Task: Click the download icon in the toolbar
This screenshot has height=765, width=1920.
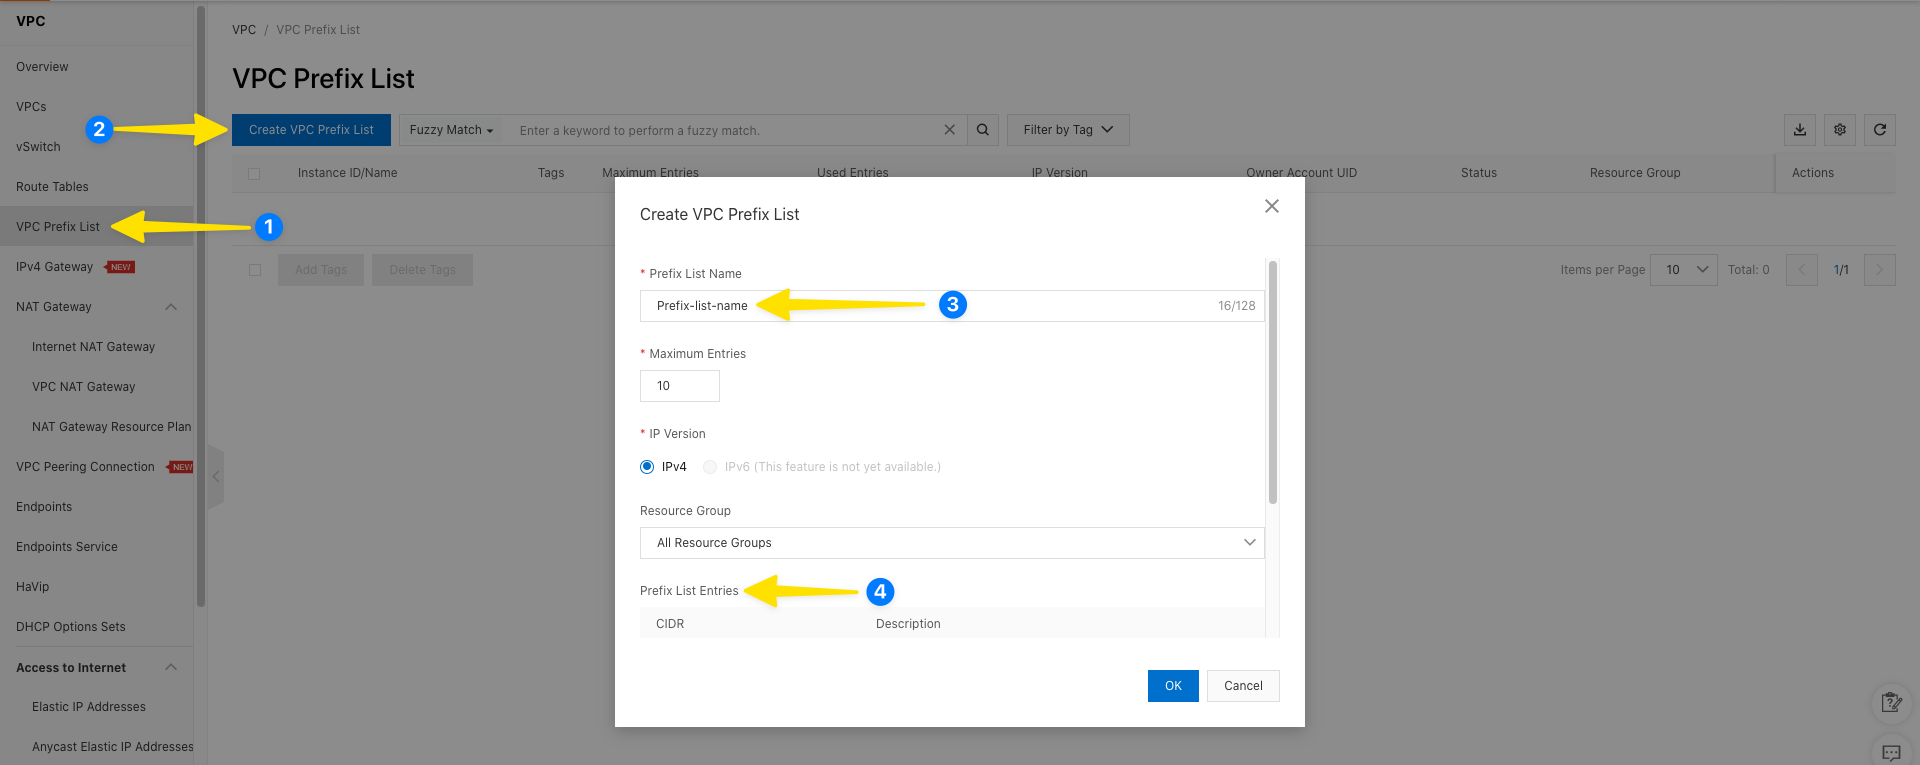Action: 1799,130
